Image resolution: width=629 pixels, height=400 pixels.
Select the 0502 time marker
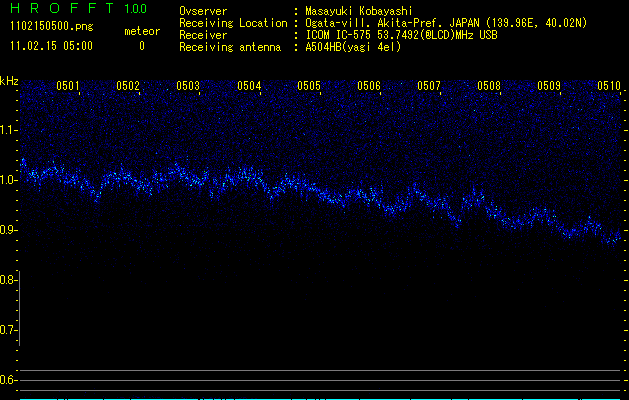128,86
